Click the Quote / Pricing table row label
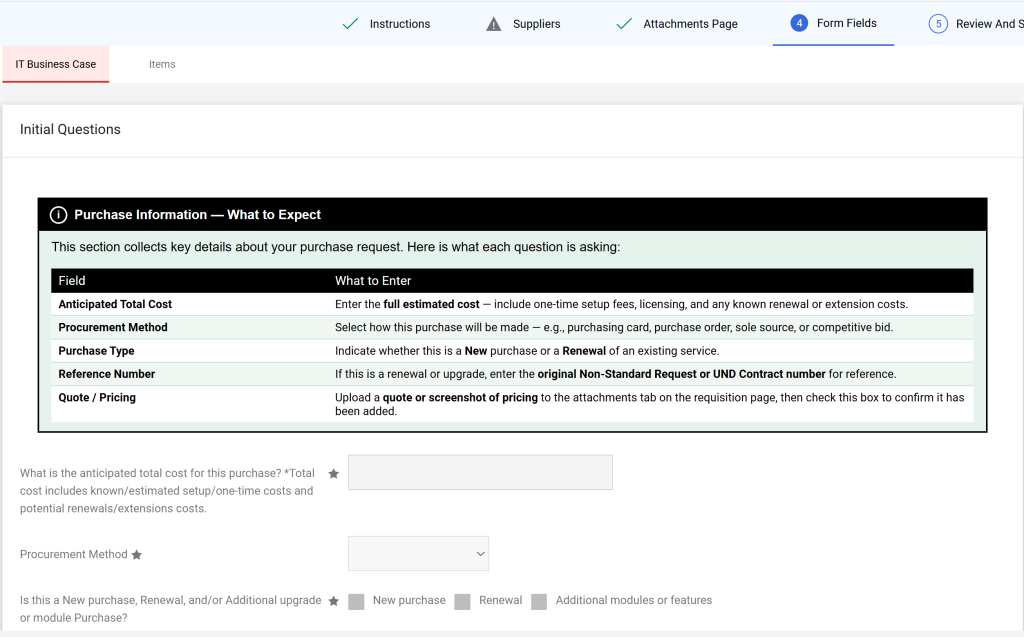The image size is (1024, 637). click(x=97, y=397)
